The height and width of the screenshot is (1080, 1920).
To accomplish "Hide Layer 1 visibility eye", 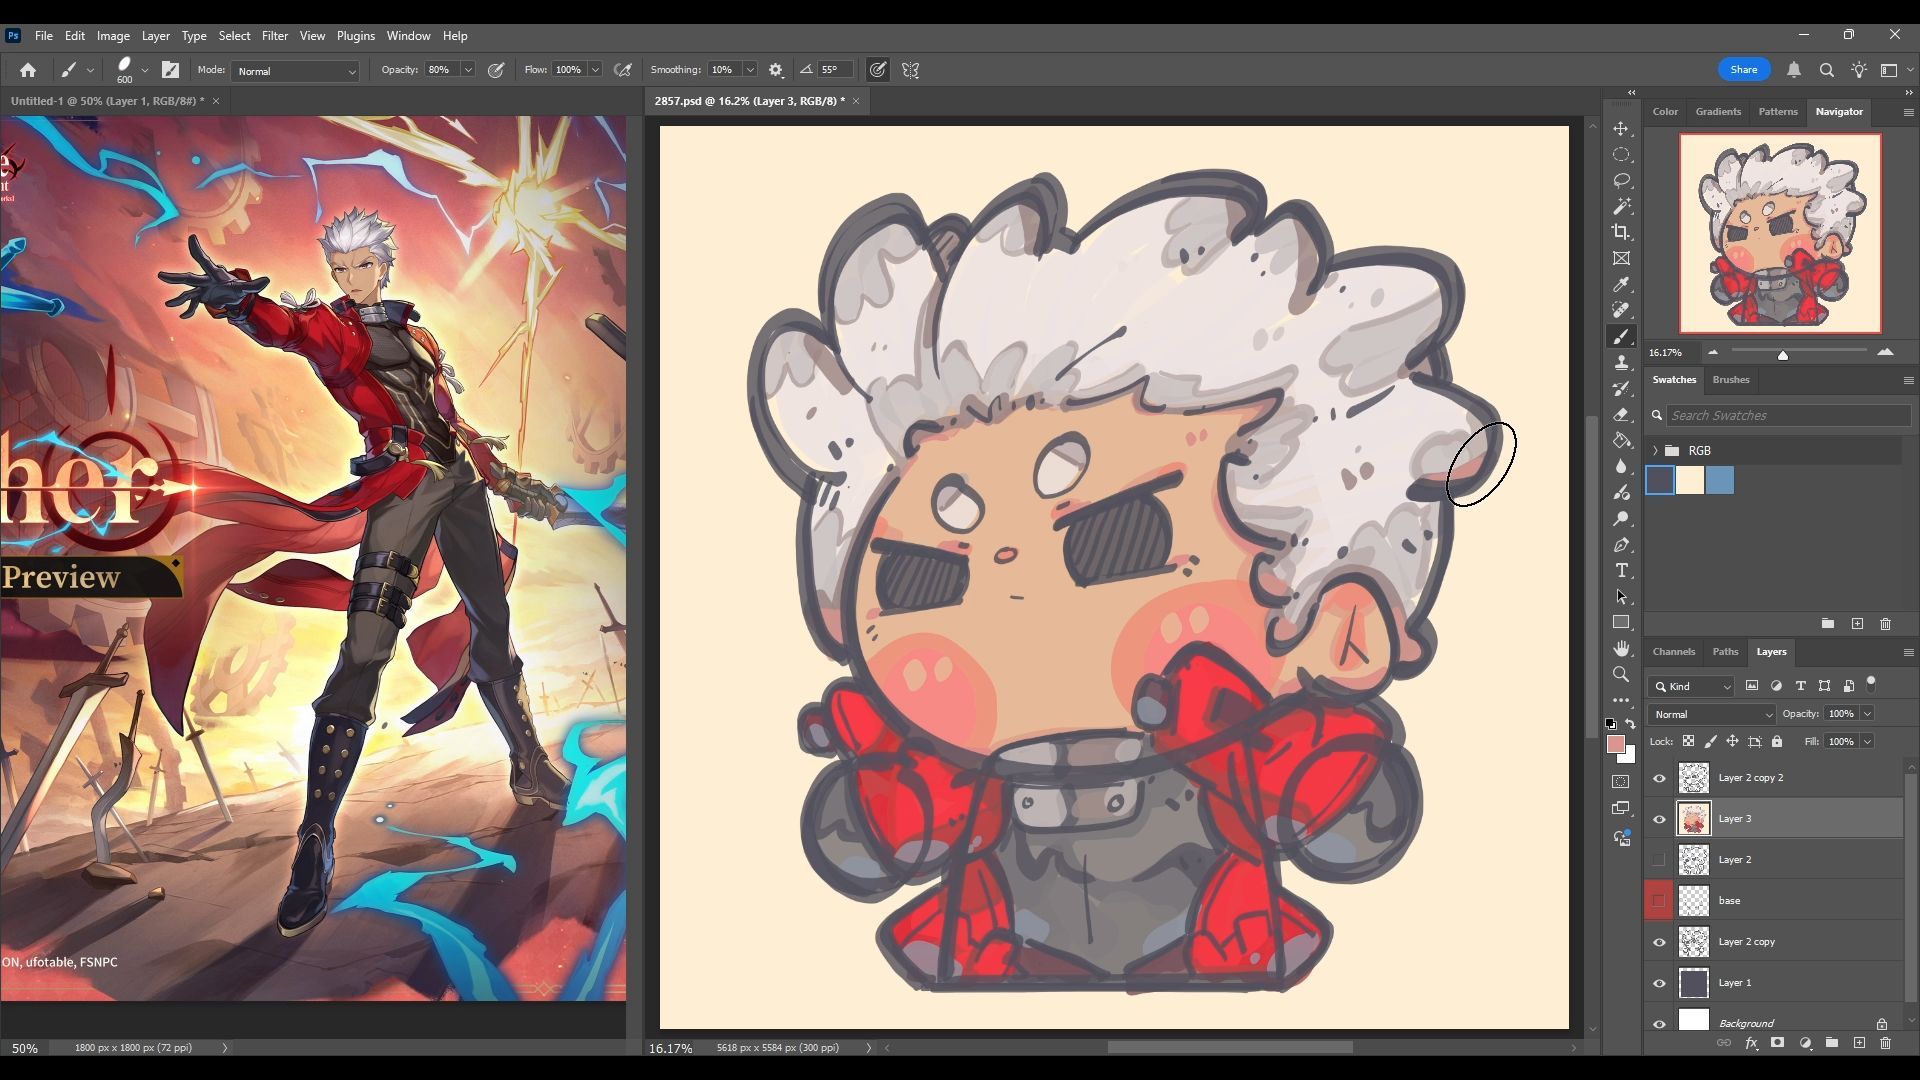I will coord(1659,983).
